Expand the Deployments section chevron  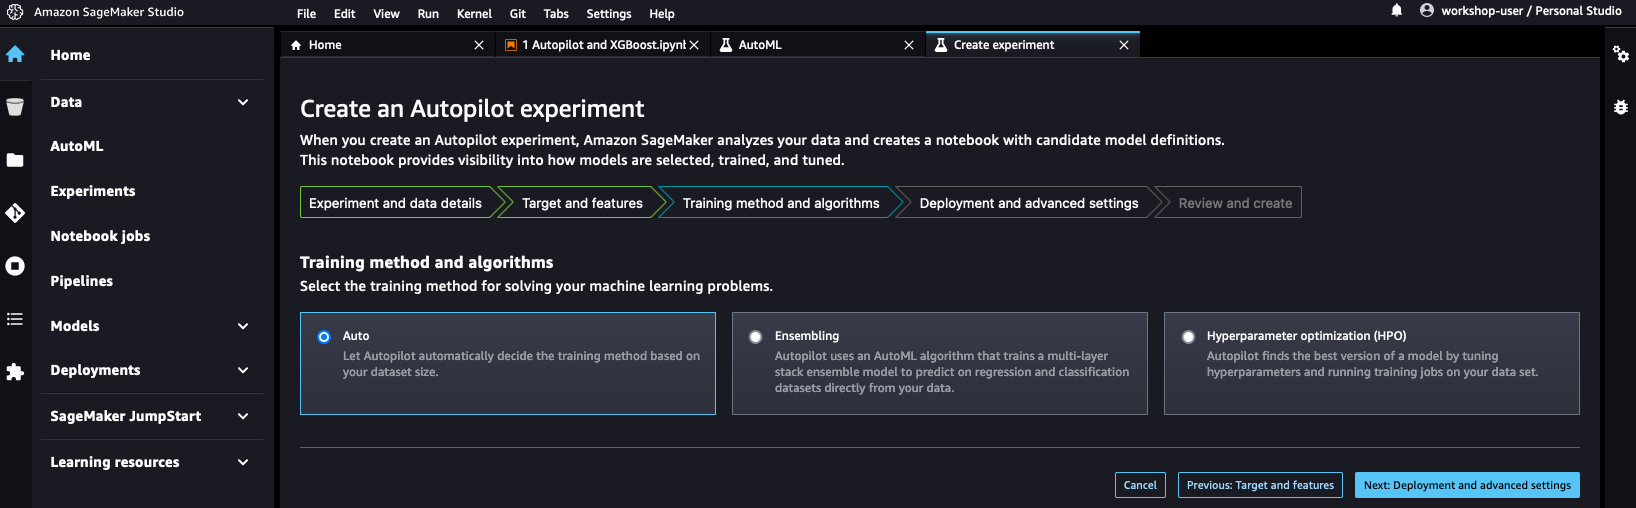(x=243, y=370)
